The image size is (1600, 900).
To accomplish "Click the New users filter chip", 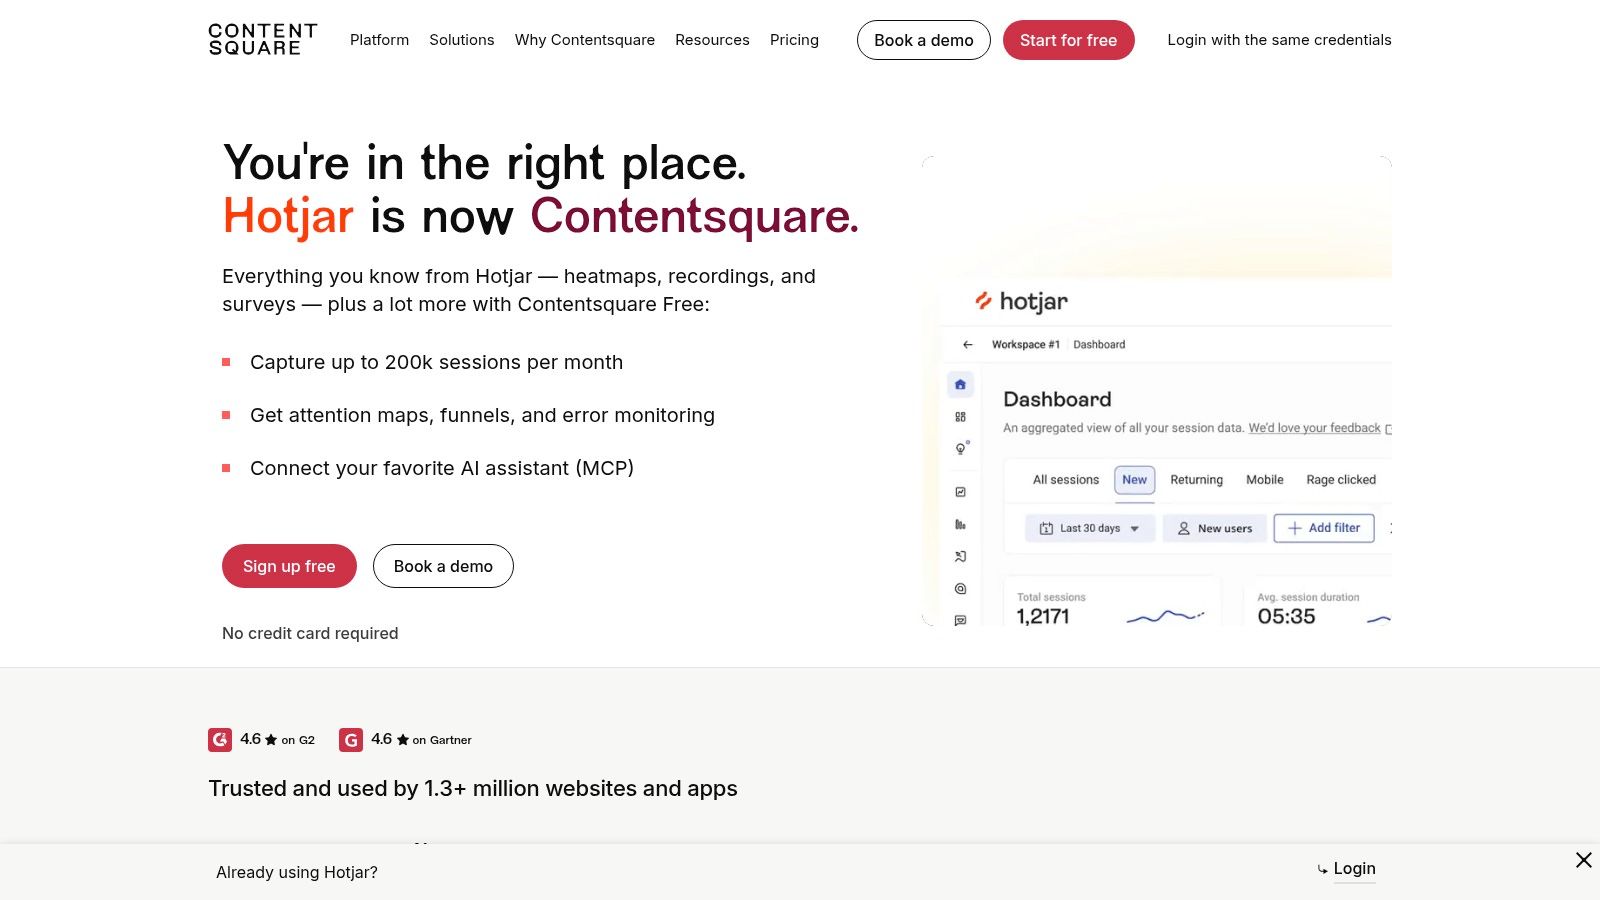I will (1215, 528).
